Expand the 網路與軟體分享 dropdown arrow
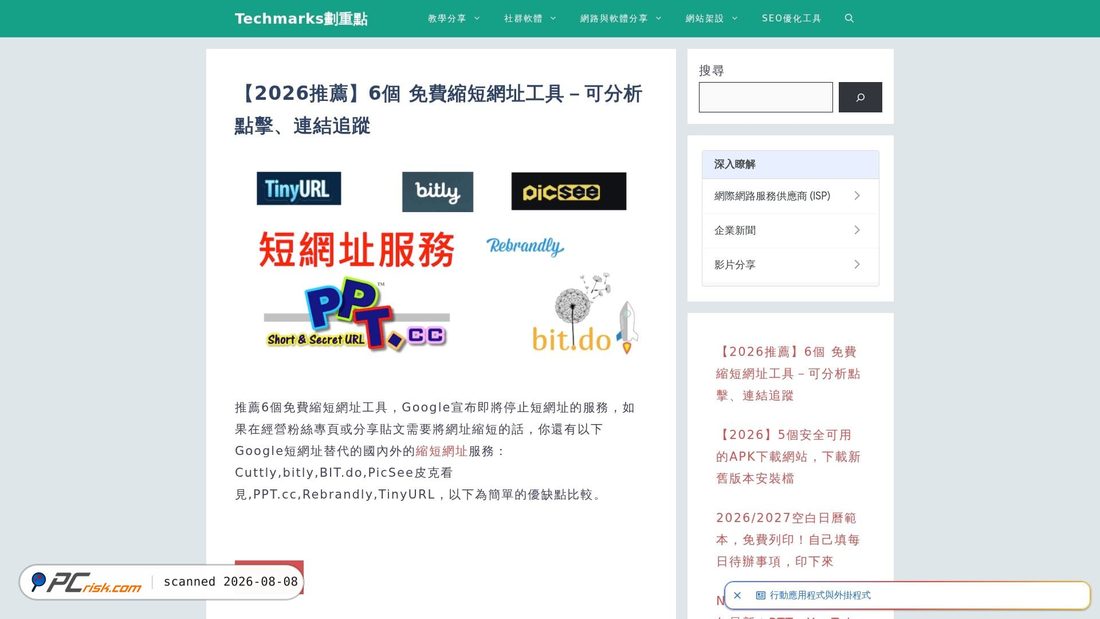Viewport: 1100px width, 619px height. coord(659,18)
